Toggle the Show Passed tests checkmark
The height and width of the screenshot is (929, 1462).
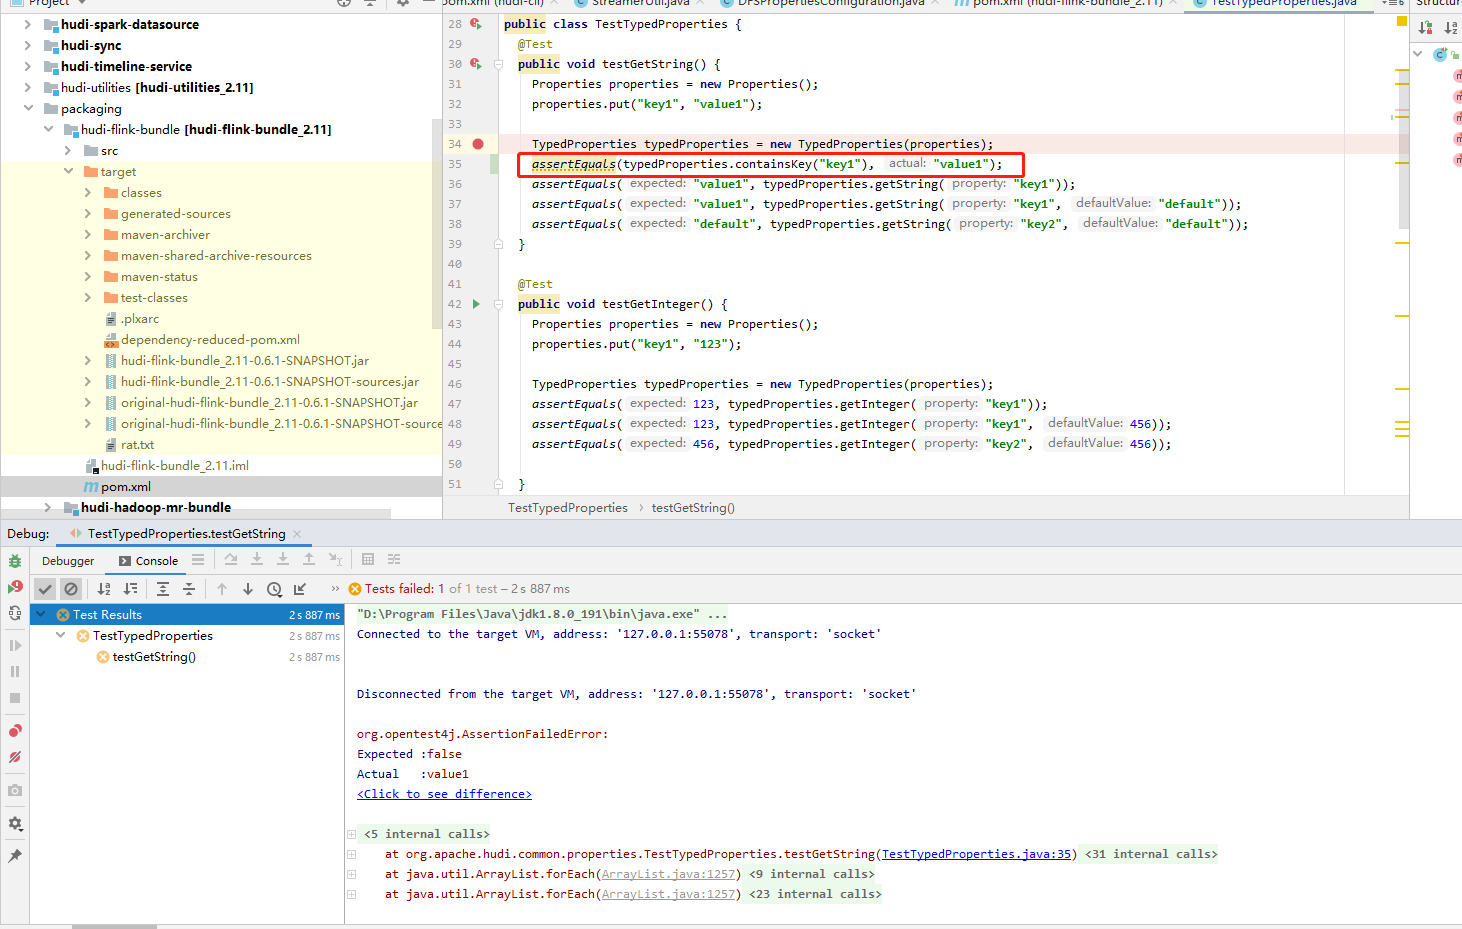click(45, 589)
